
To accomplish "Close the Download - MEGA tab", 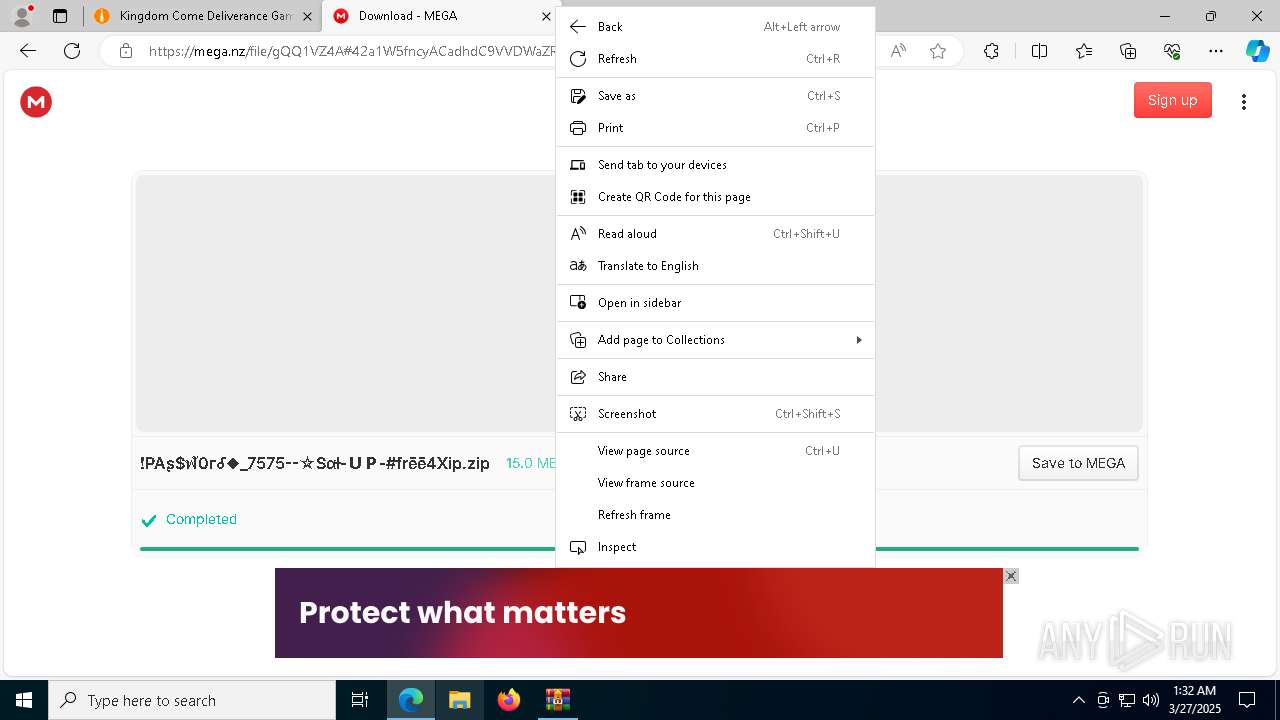I will 546,16.
